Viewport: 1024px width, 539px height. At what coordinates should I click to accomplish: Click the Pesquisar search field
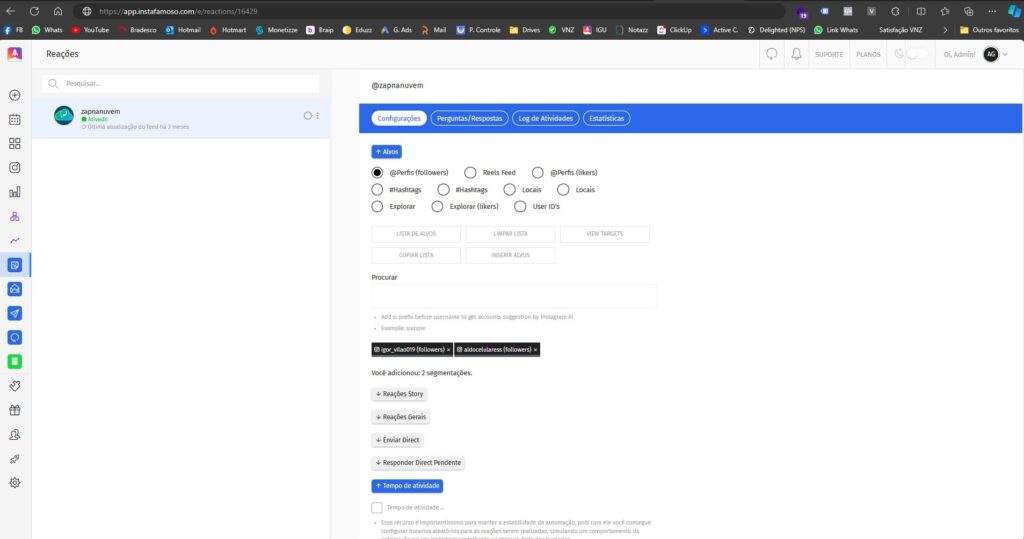[183, 84]
